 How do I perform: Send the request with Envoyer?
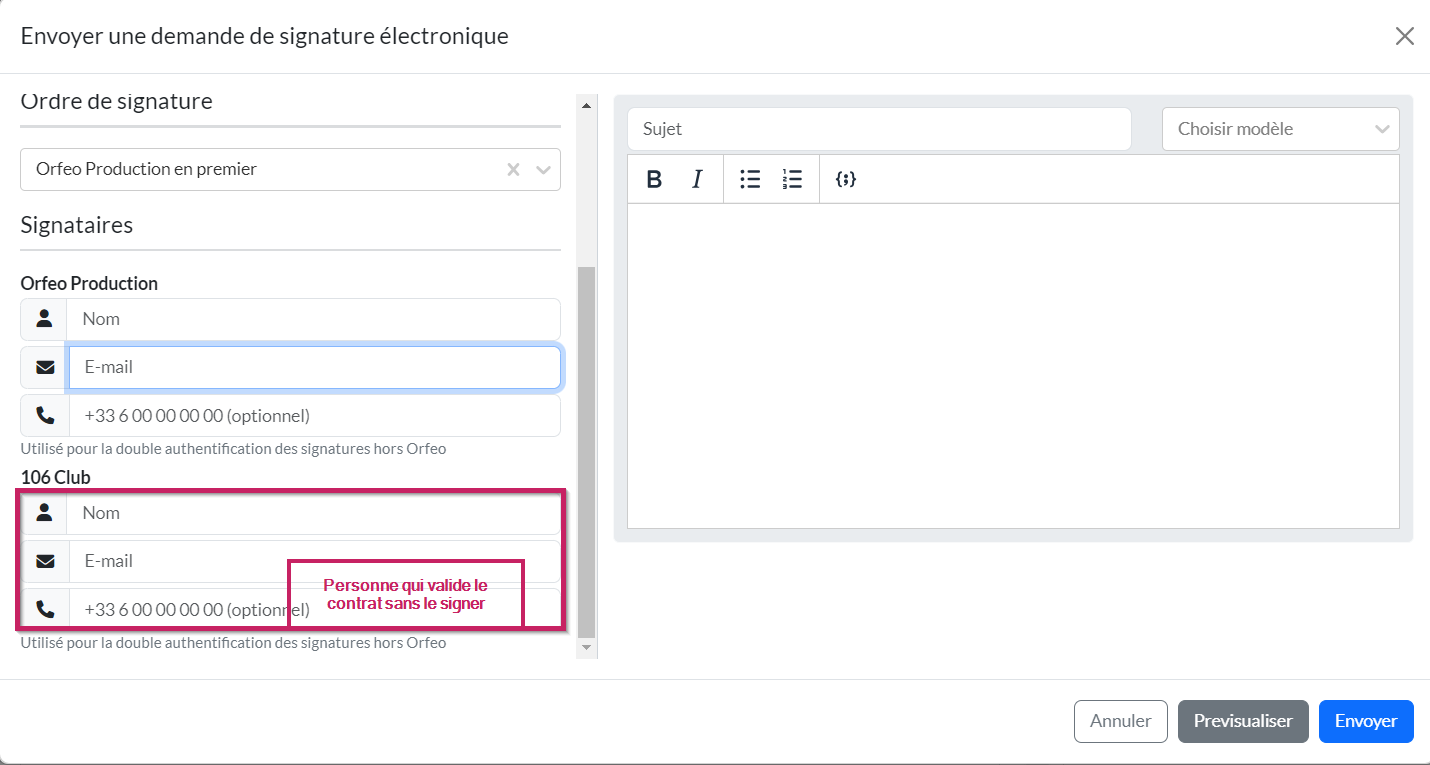coord(1365,721)
